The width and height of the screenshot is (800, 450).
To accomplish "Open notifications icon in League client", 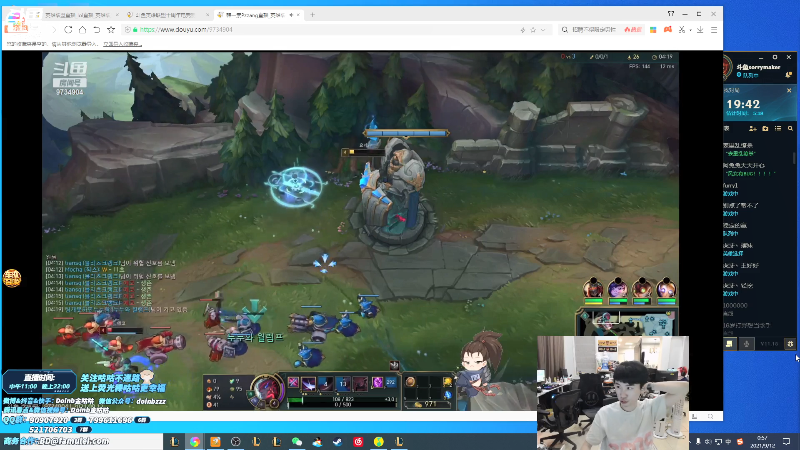I will coord(788,75).
